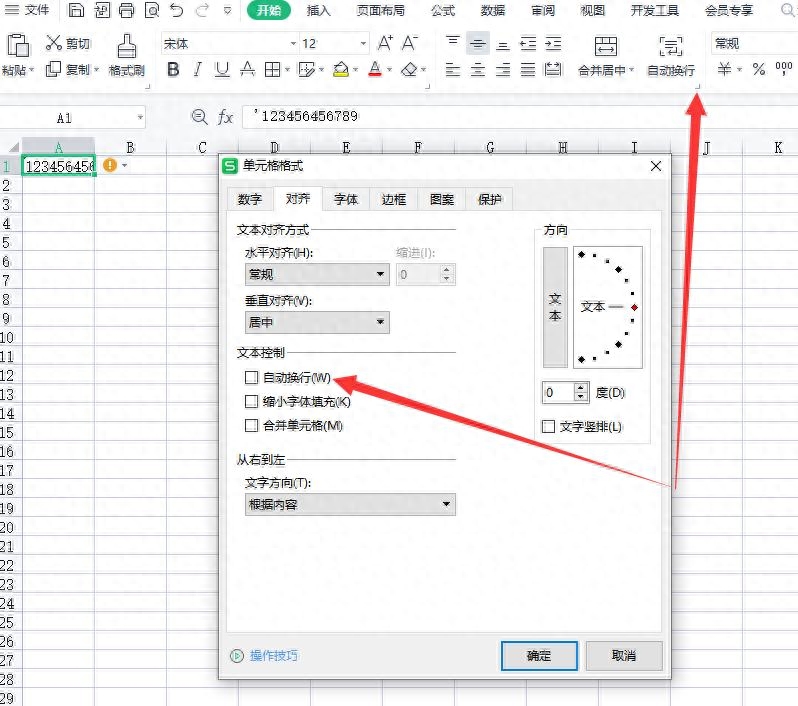Open 垂直对齐 dropdown showing 居中
Image resolution: width=798 pixels, height=706 pixels.
(x=317, y=322)
